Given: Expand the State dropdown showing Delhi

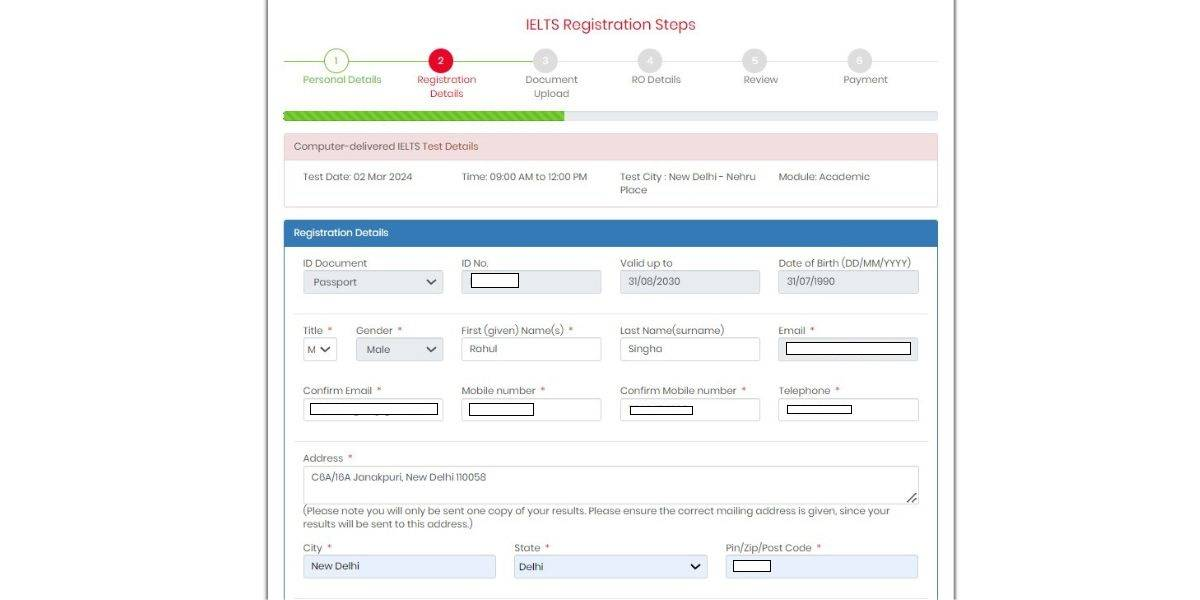Looking at the screenshot, I should coord(610,566).
